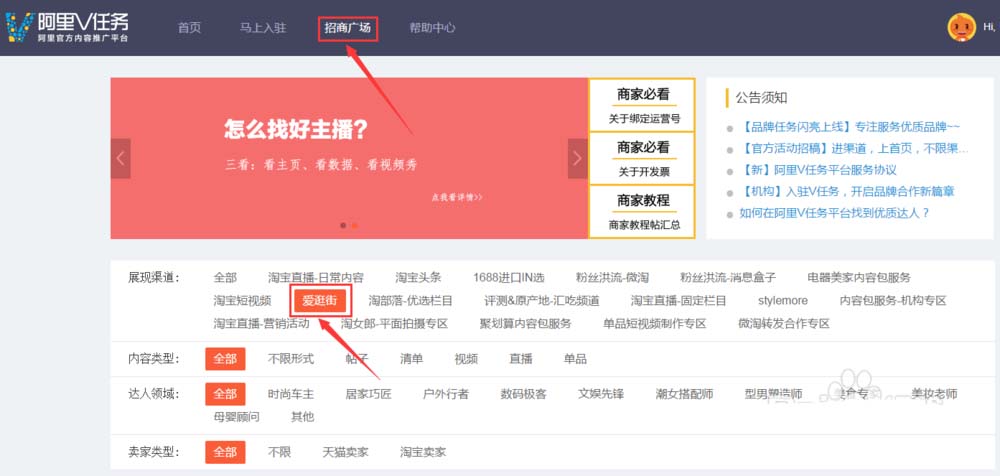
Task: Open 阿里V任务平台服务协议 announcement
Action: pos(818,170)
